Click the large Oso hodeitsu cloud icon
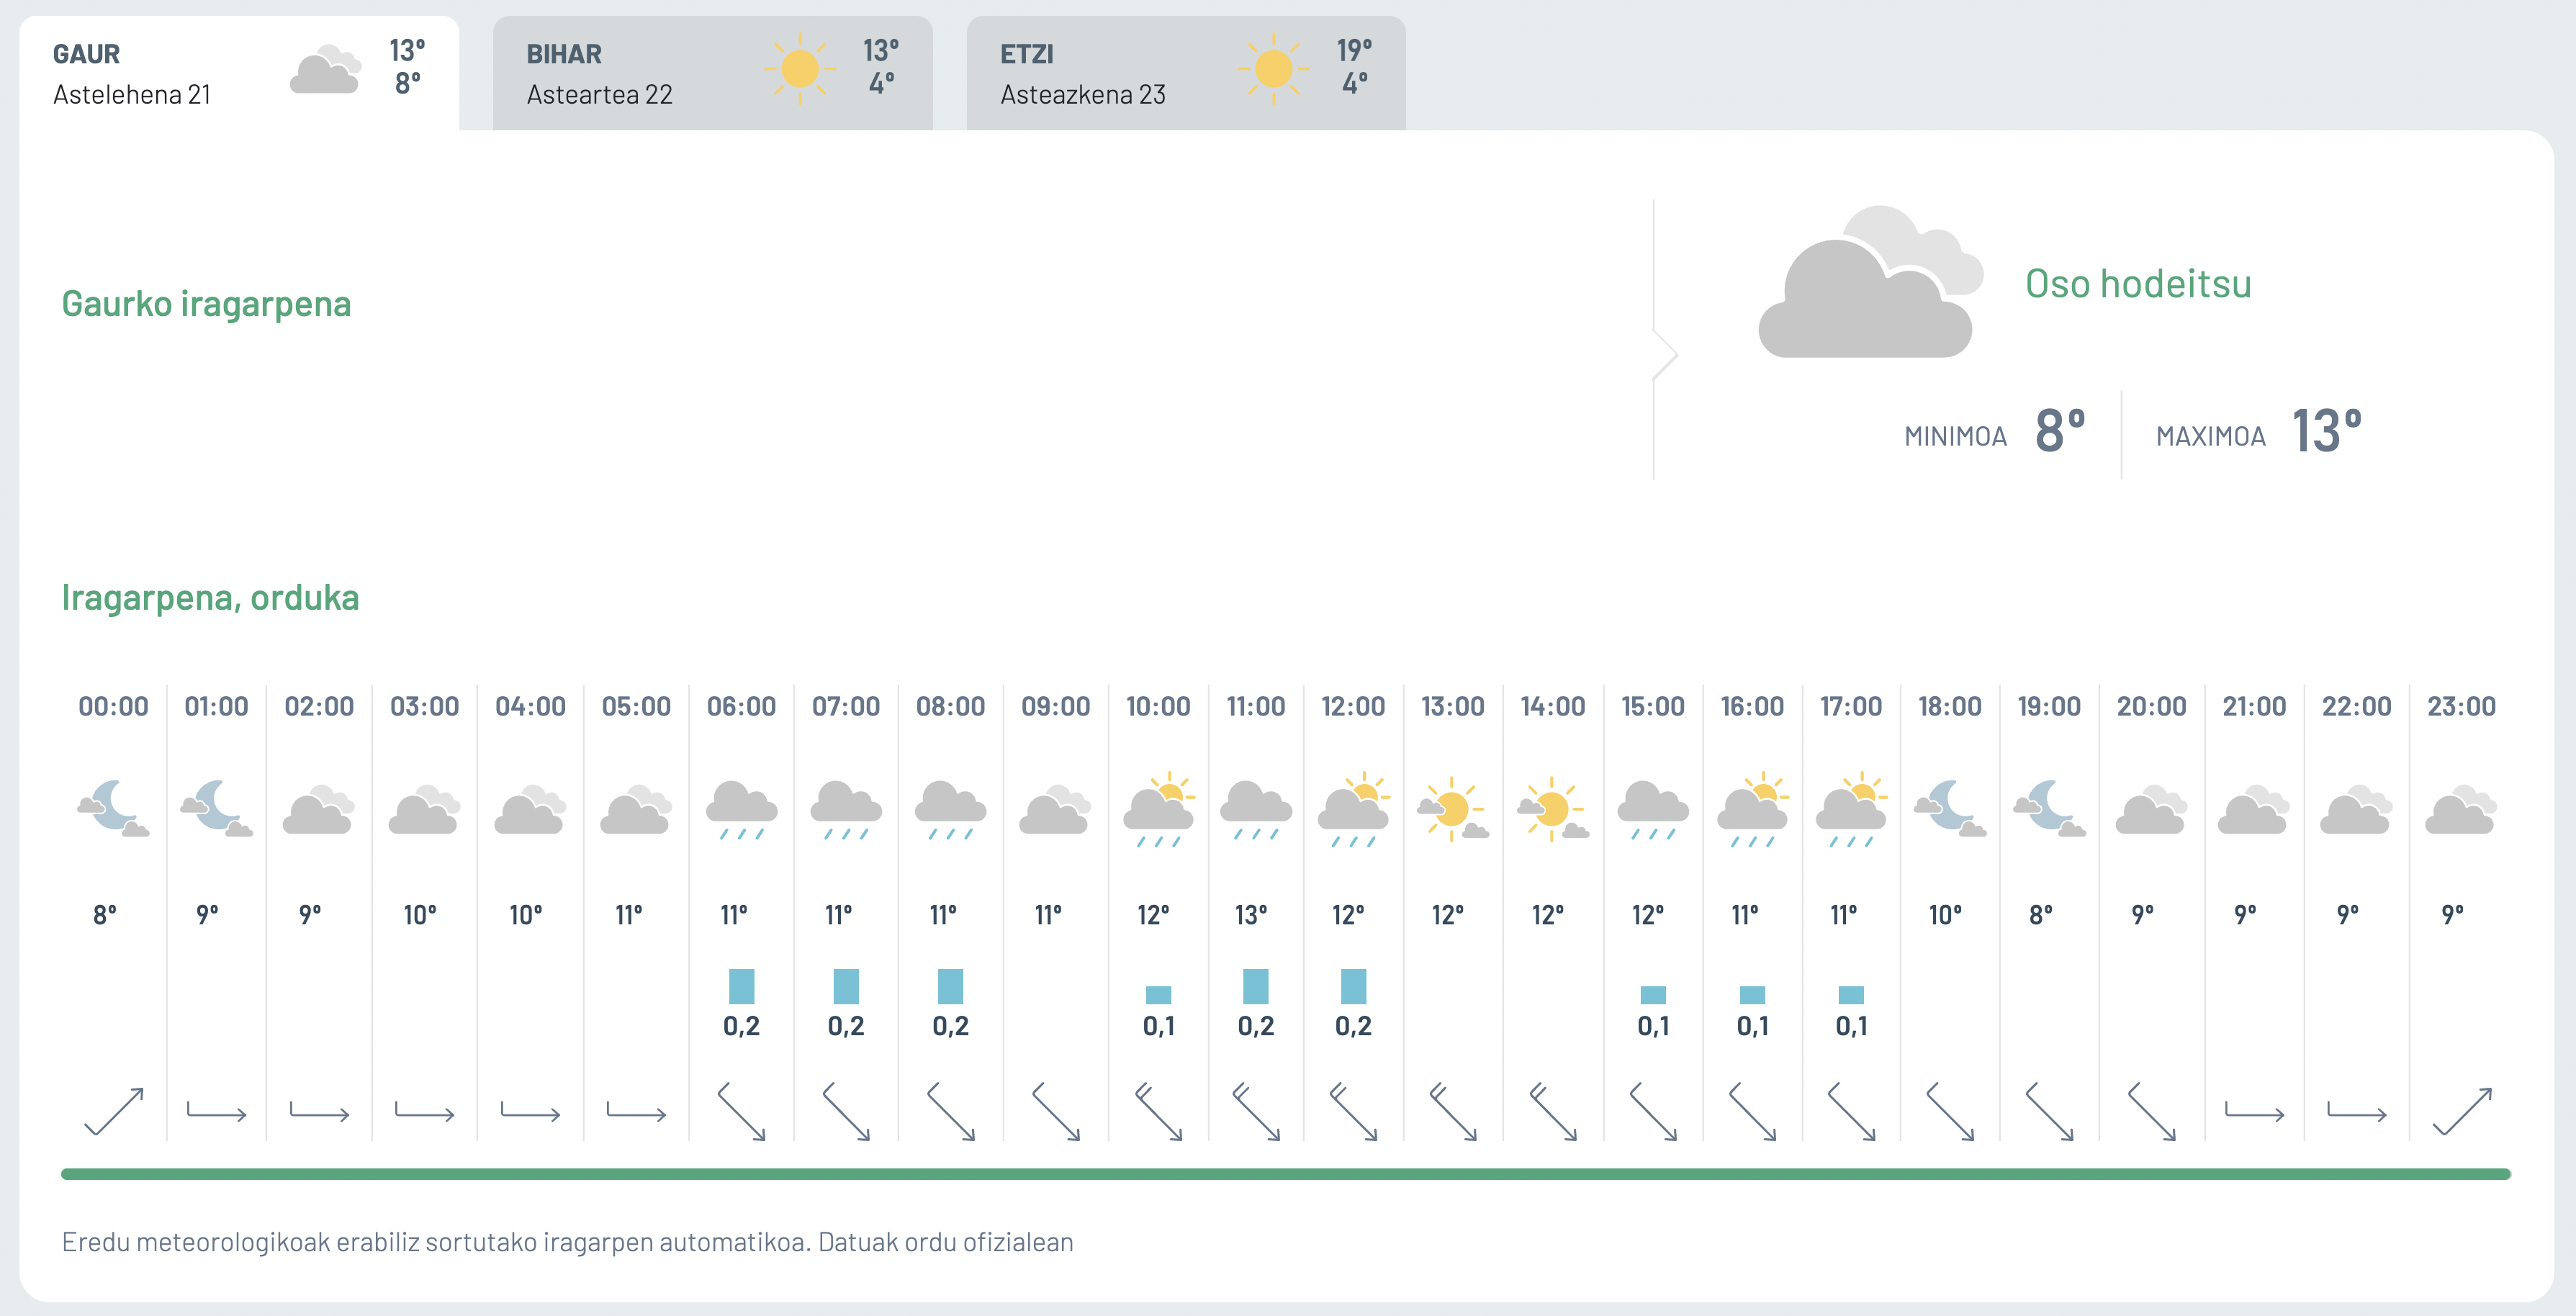This screenshot has height=1316, width=2576. 1870,281
